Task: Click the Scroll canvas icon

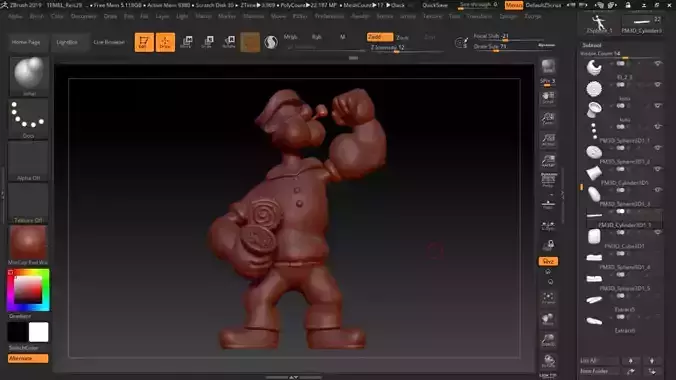Action: click(548, 97)
